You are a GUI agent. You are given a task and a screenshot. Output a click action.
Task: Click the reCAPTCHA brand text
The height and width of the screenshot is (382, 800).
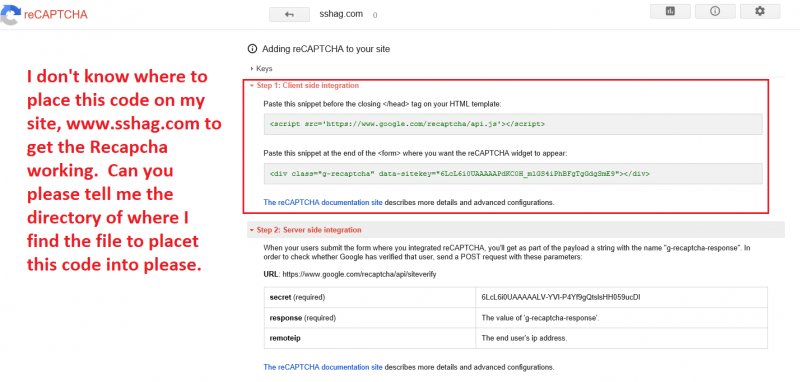56,14
